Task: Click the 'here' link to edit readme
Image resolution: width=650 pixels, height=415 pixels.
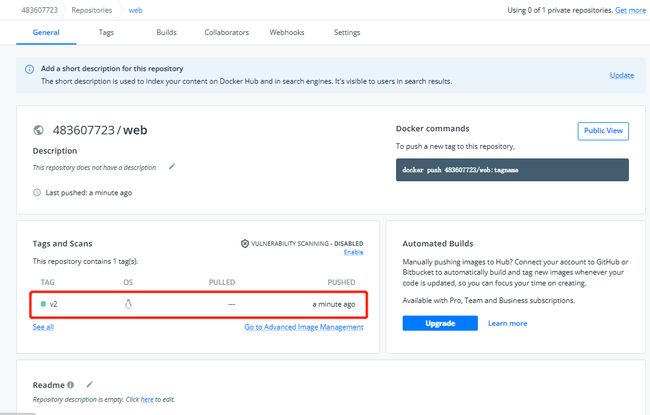Action: (147, 399)
